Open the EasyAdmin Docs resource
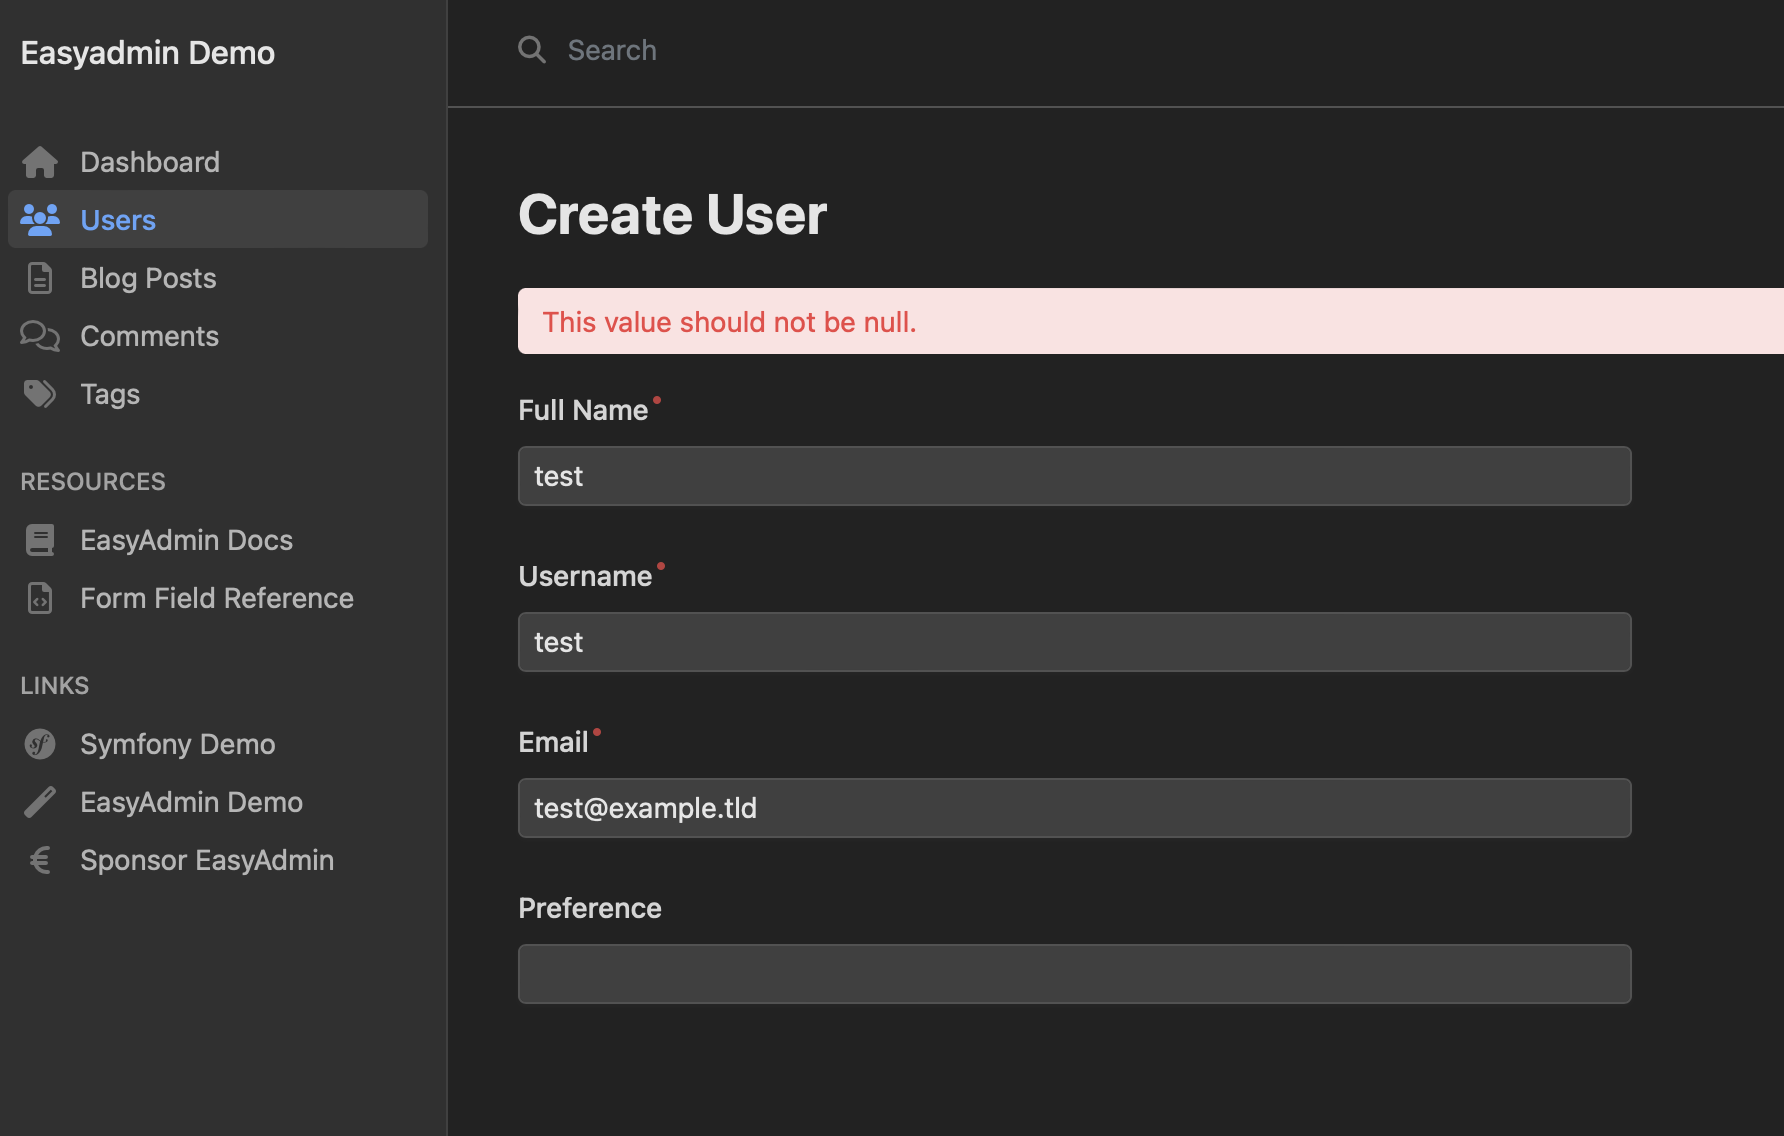 tap(186, 539)
